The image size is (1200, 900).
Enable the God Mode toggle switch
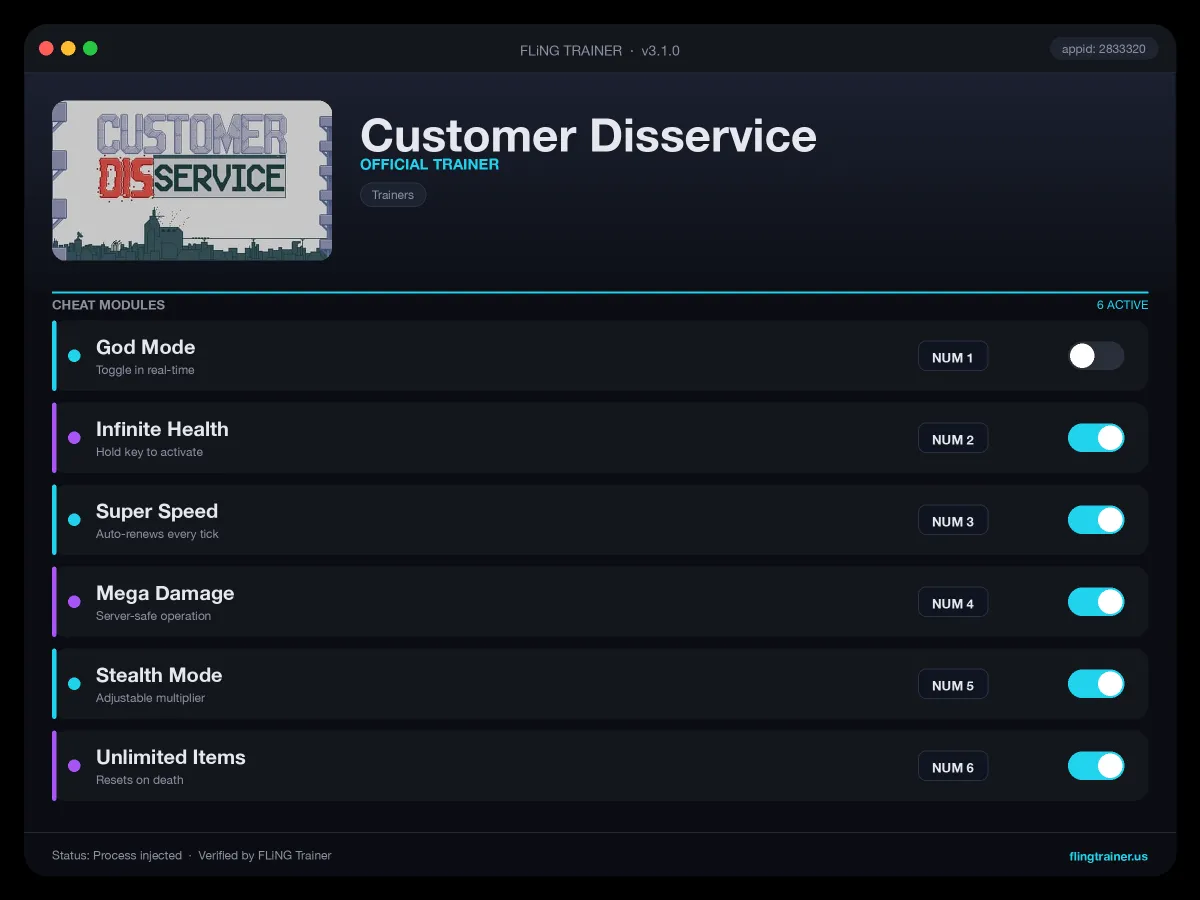coord(1096,356)
